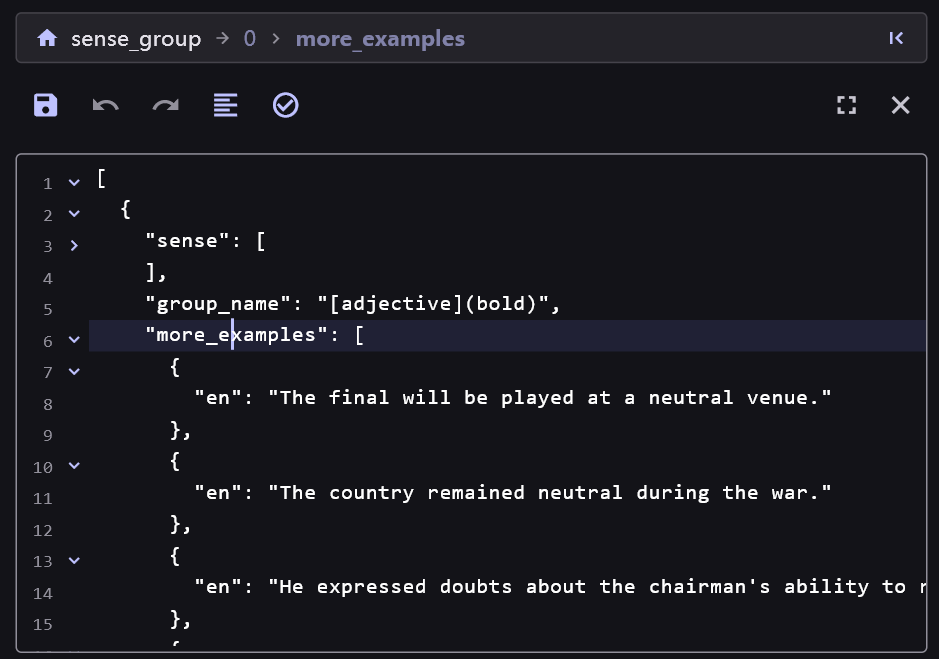Click the home icon in breadcrumb

click(47, 39)
